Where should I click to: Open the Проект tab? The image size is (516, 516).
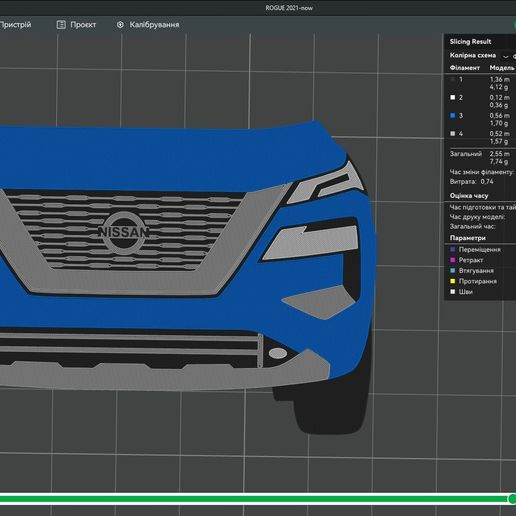[83, 25]
